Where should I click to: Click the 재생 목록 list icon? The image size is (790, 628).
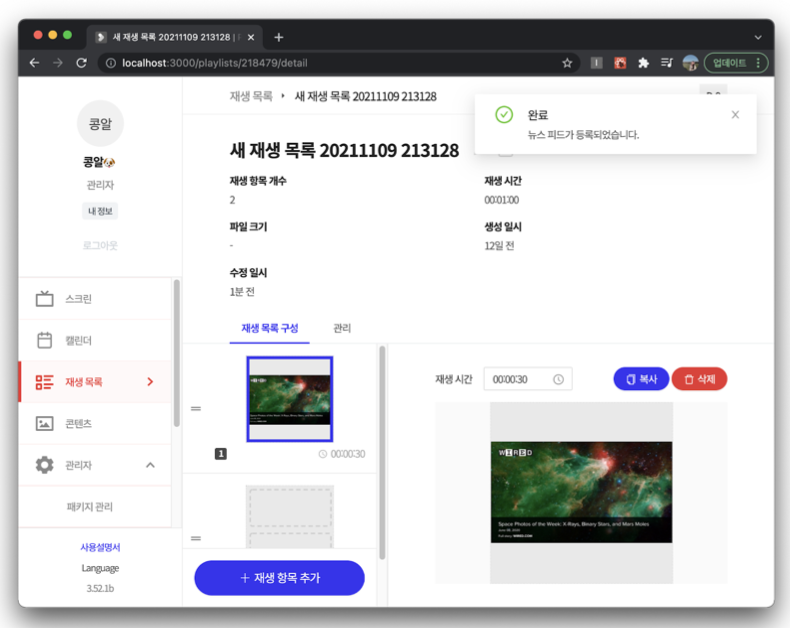point(44,382)
